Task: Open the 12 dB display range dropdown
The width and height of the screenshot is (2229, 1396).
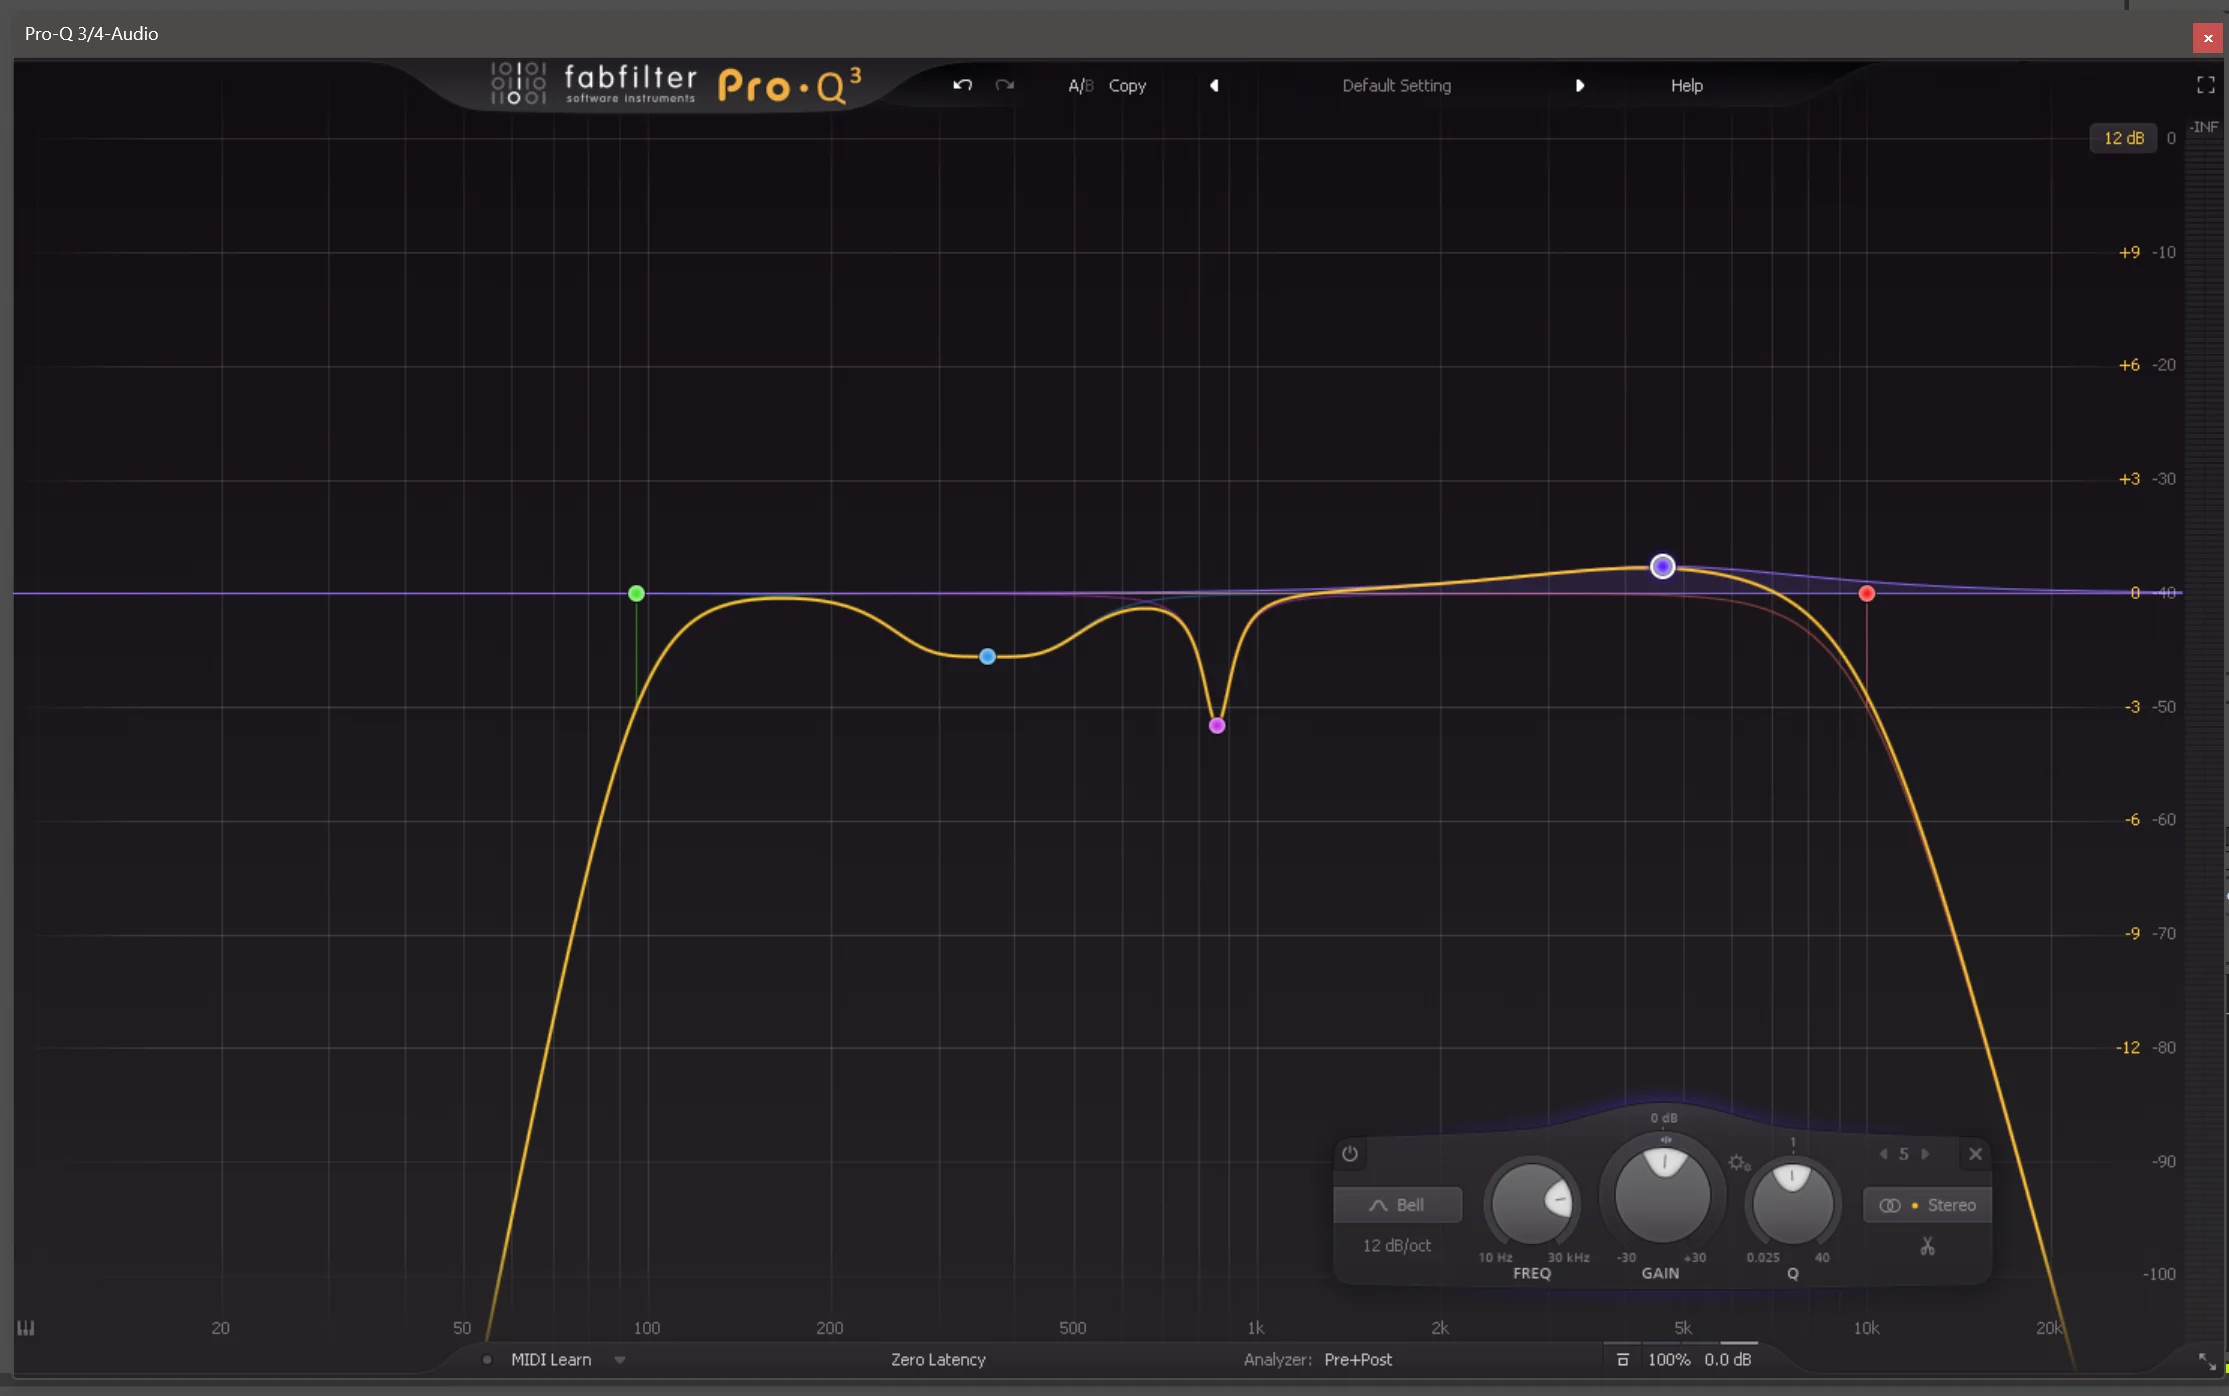Action: [2123, 138]
